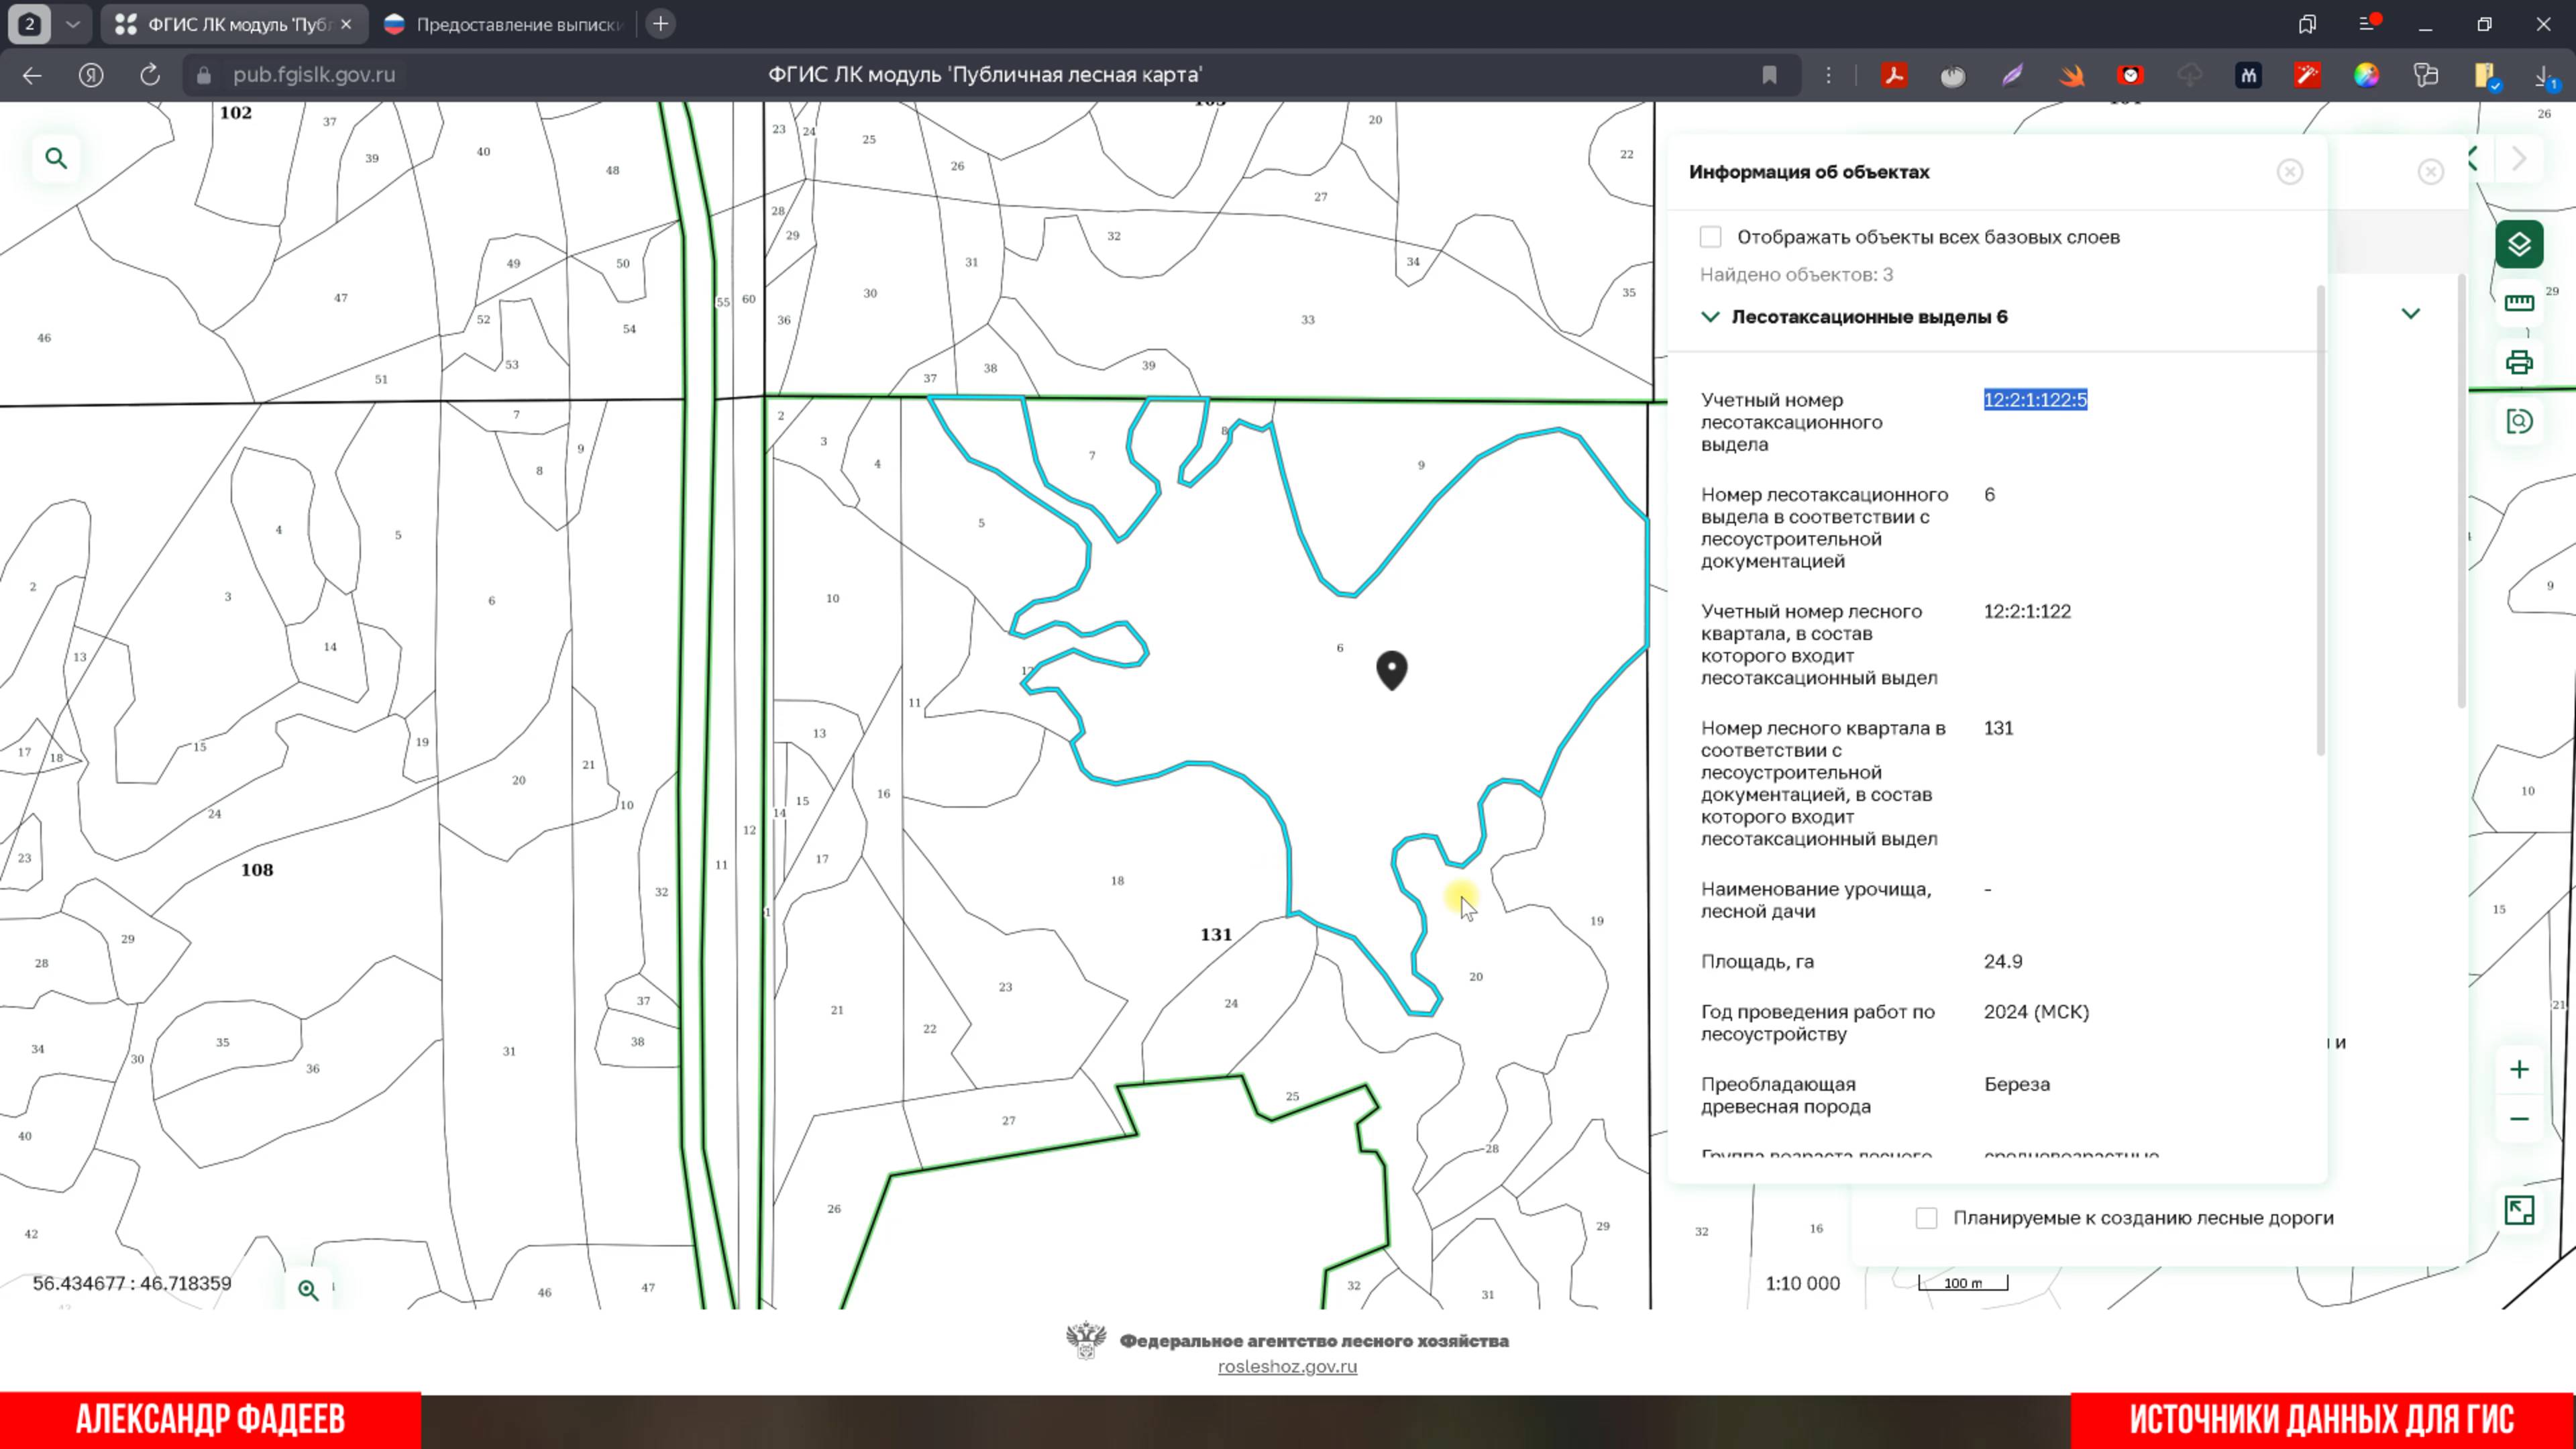The width and height of the screenshot is (2576, 1449).
Task: Toggle fullscreen map view icon
Action: point(2518,1210)
